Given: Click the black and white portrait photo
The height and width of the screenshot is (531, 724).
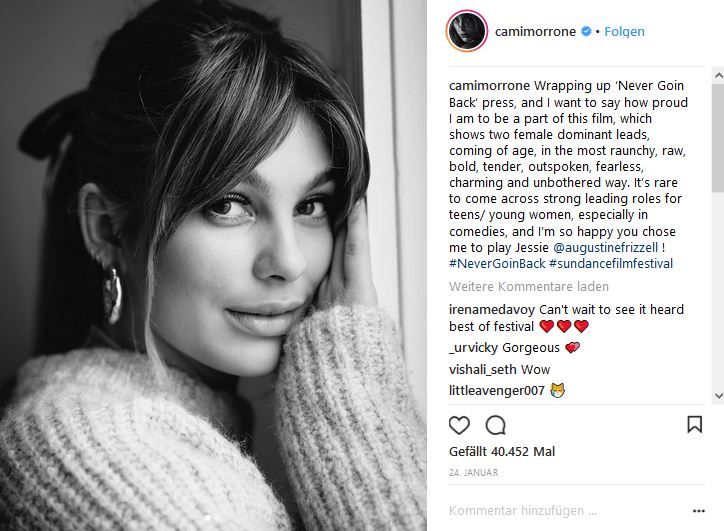Looking at the screenshot, I should click(213, 266).
